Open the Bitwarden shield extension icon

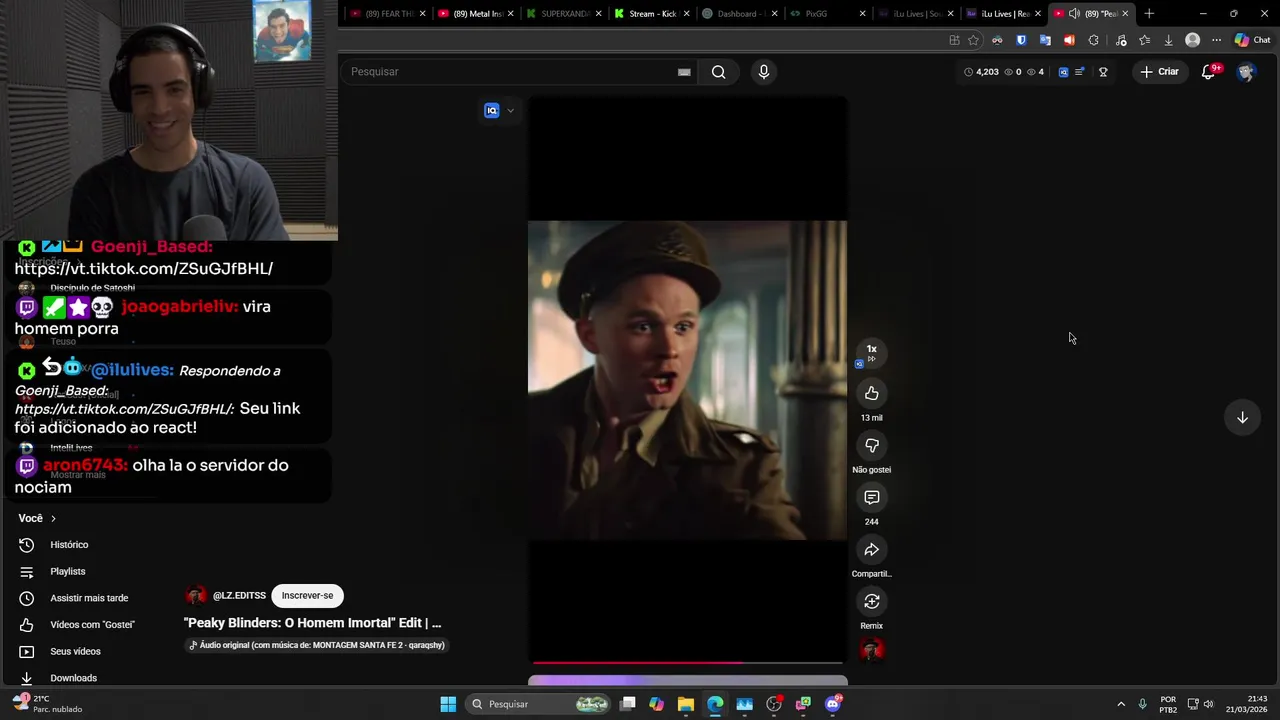pyautogui.click(x=1021, y=40)
